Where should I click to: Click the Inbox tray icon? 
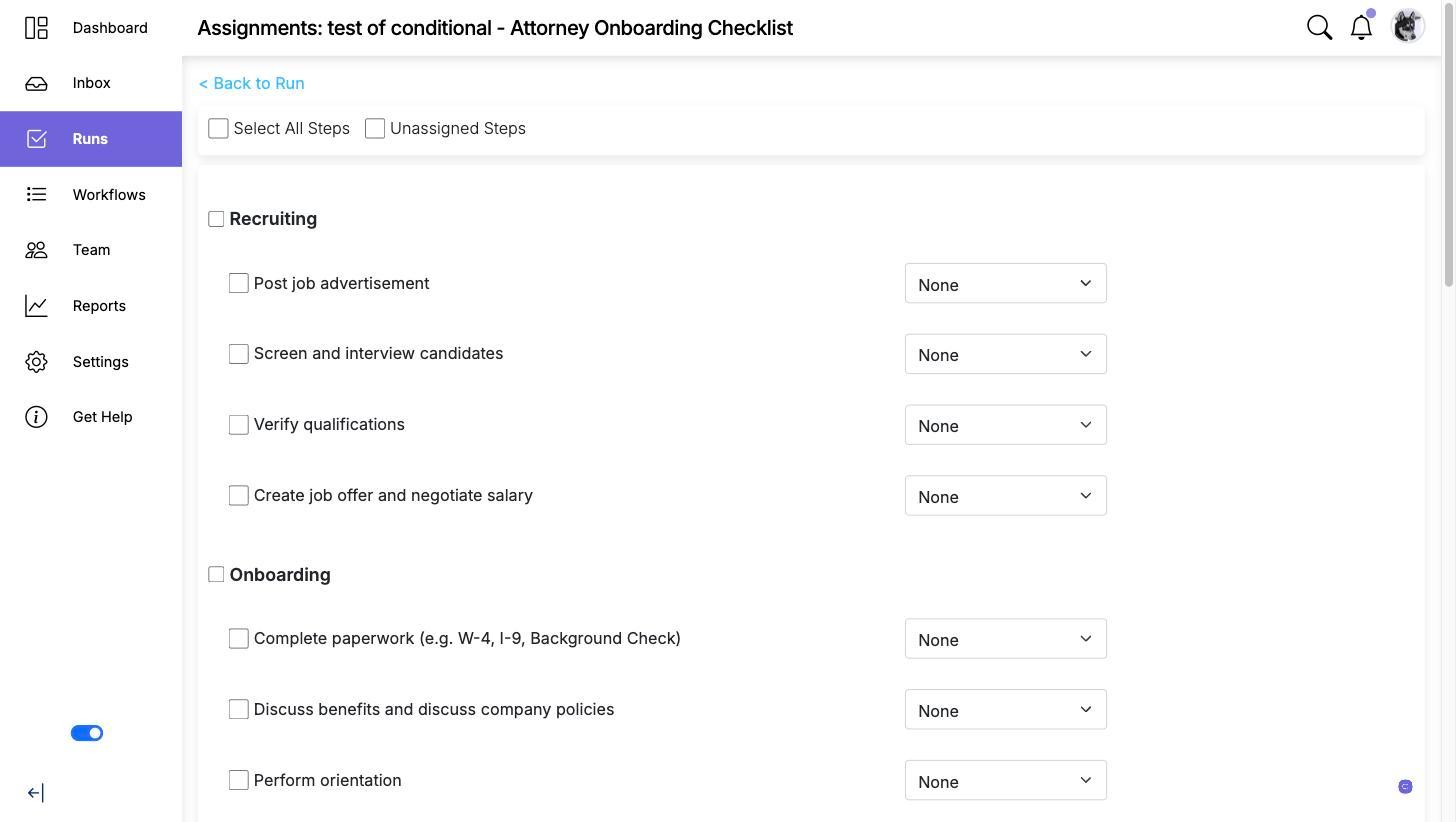pos(36,83)
